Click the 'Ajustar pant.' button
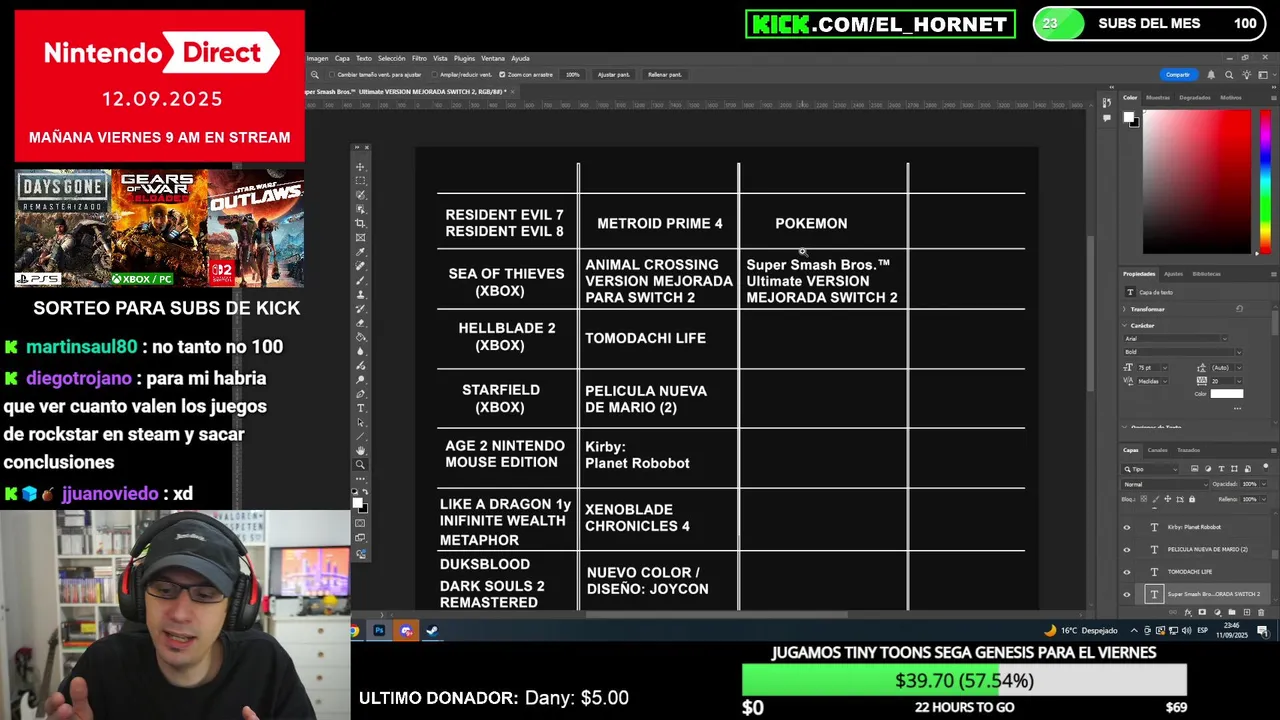The image size is (1280, 720). [613, 75]
